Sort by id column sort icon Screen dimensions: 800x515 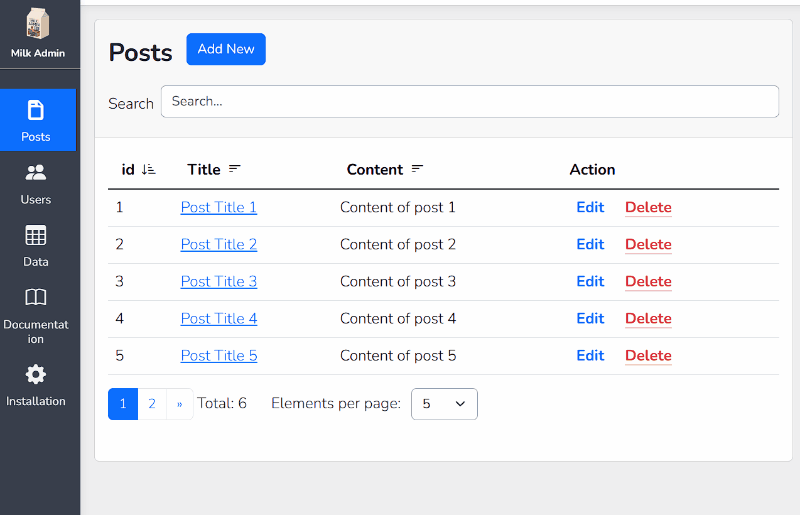pyautogui.click(x=149, y=170)
